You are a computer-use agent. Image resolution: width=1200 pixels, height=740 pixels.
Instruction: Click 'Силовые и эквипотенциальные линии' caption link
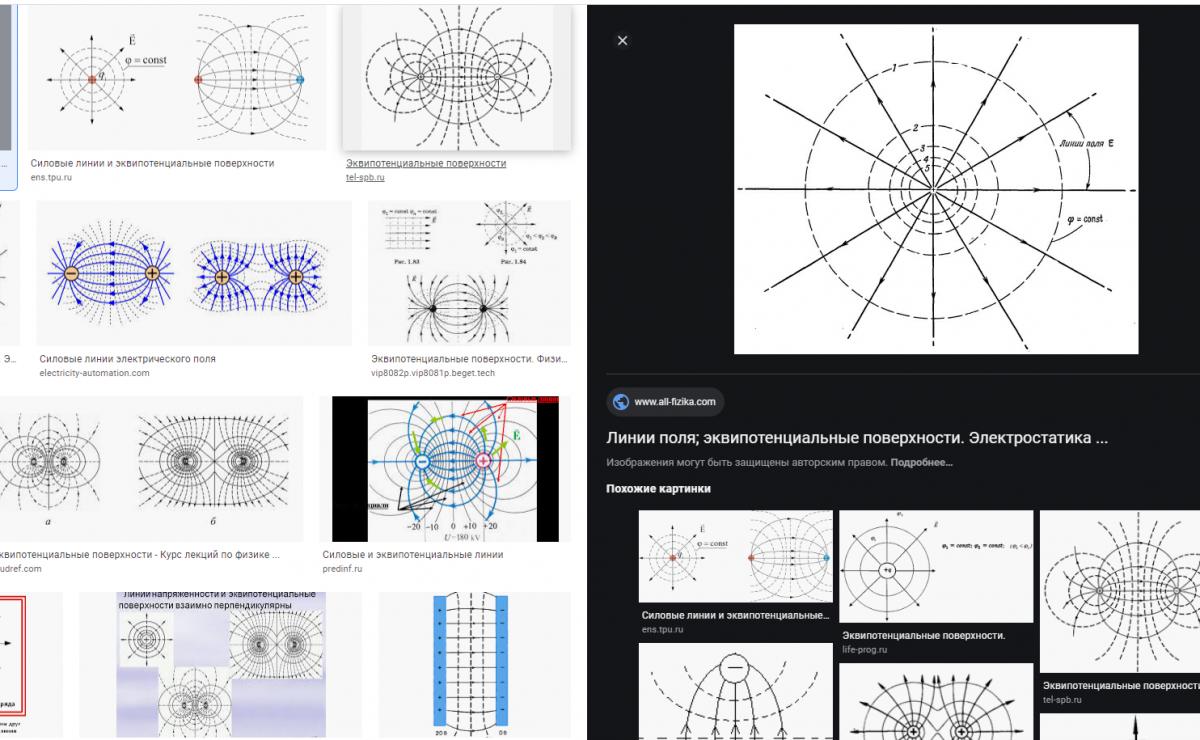pos(412,554)
